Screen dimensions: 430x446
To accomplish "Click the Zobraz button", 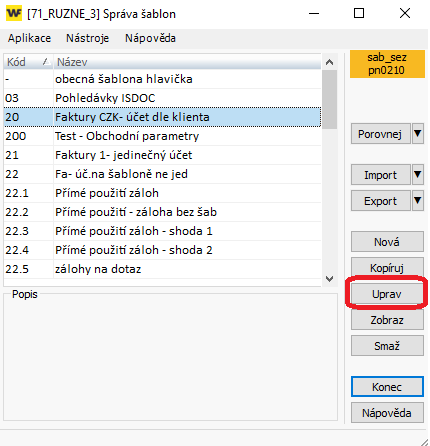I will [x=387, y=320].
